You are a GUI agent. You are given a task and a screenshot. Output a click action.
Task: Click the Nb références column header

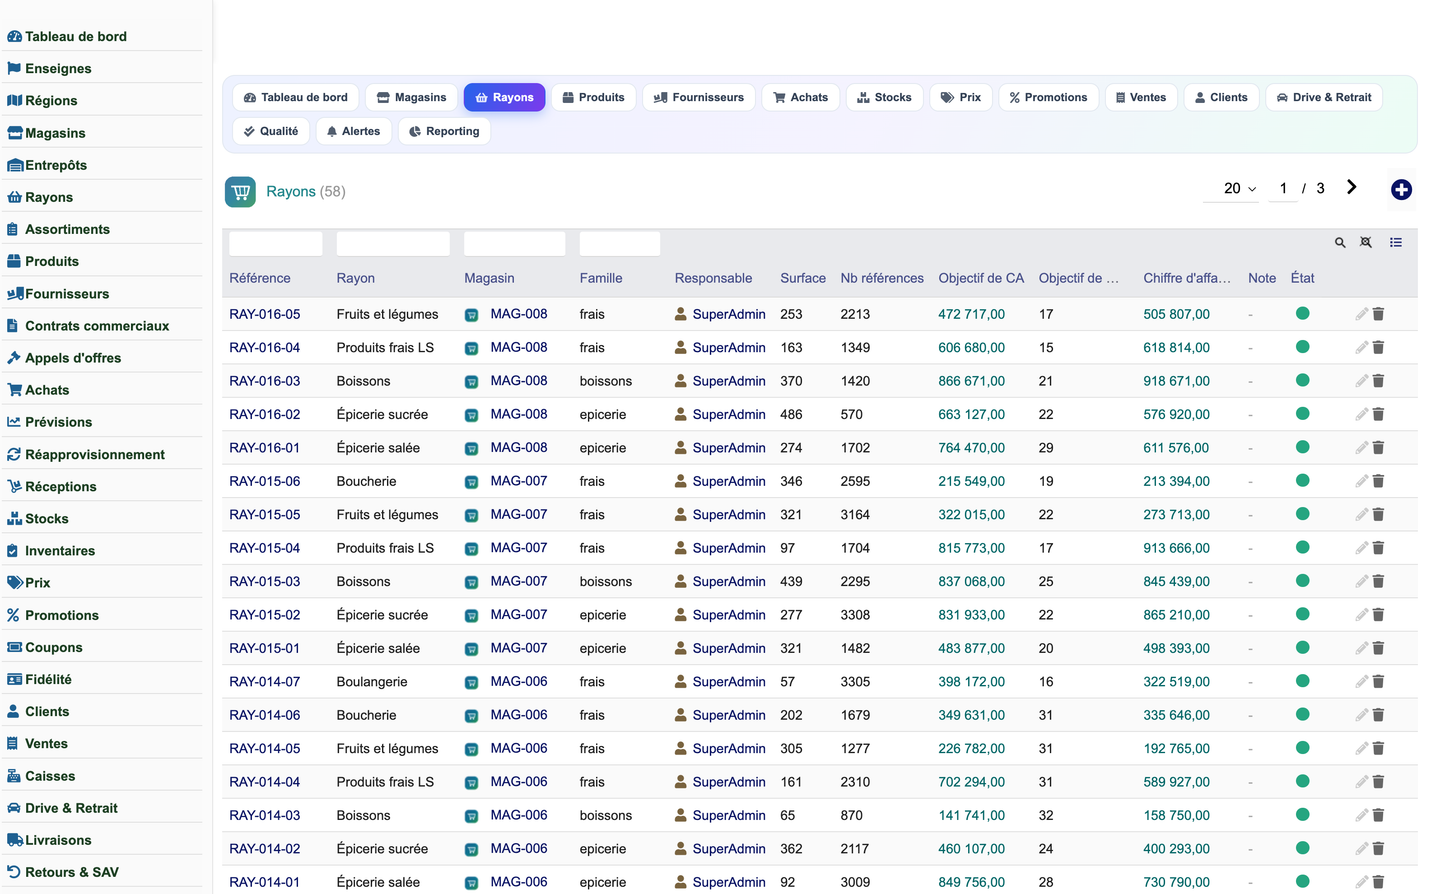882,278
